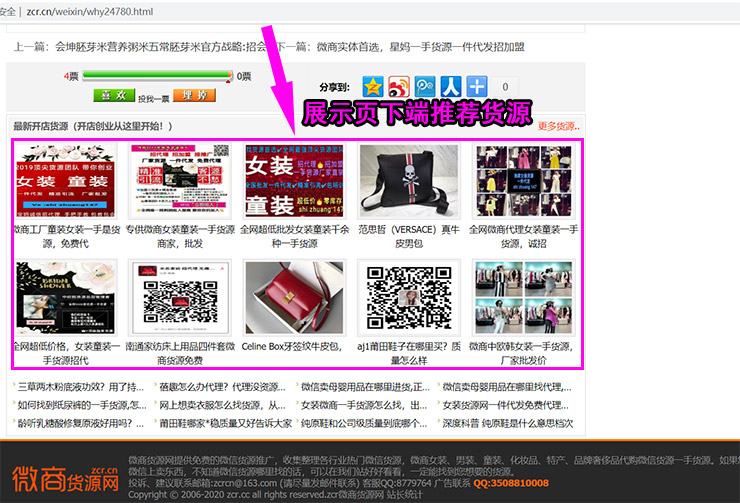Open more share options plus icon
Screen dimensions: 740x503
pyautogui.click(x=476, y=87)
